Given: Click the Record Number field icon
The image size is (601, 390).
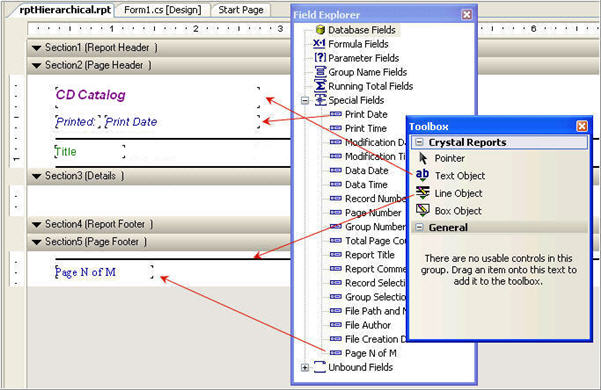Looking at the screenshot, I should click(x=336, y=198).
